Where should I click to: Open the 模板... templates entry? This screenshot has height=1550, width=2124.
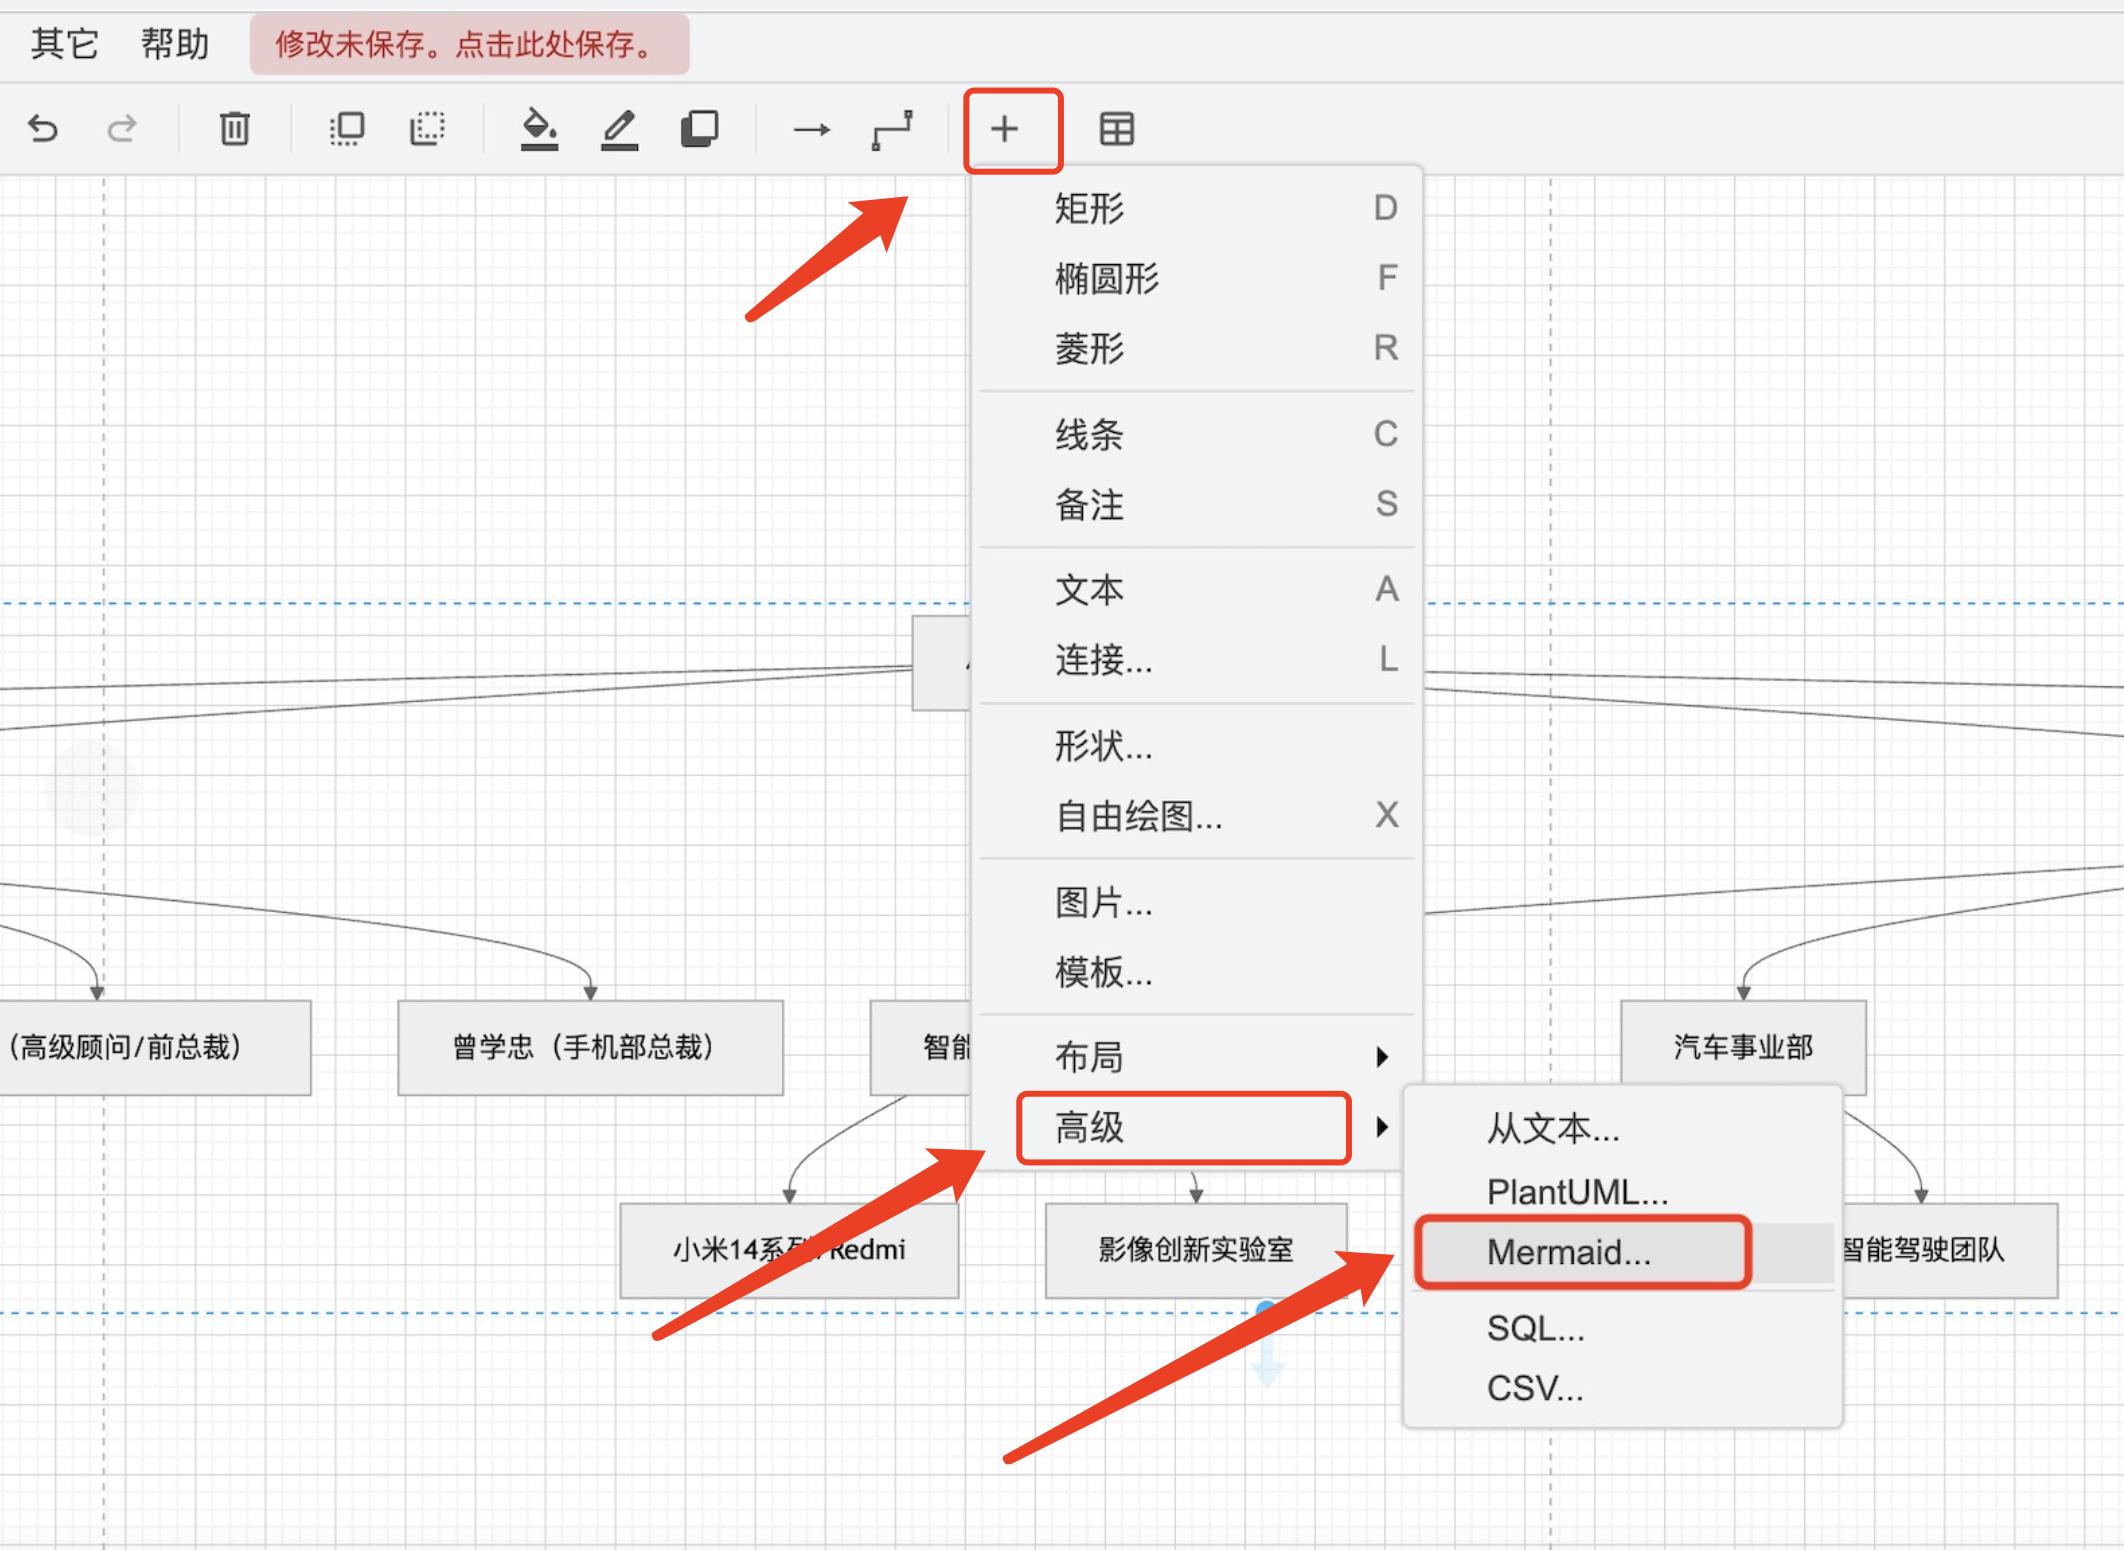pos(1196,972)
